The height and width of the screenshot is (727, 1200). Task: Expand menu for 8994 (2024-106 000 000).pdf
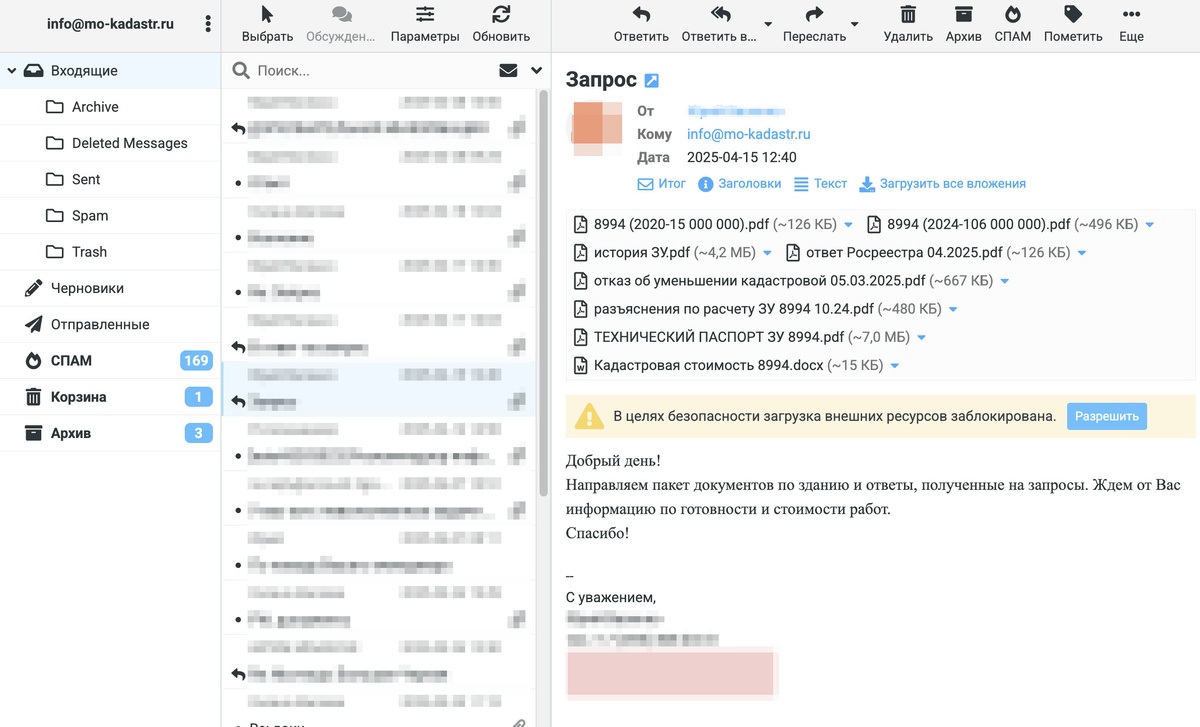click(1150, 225)
